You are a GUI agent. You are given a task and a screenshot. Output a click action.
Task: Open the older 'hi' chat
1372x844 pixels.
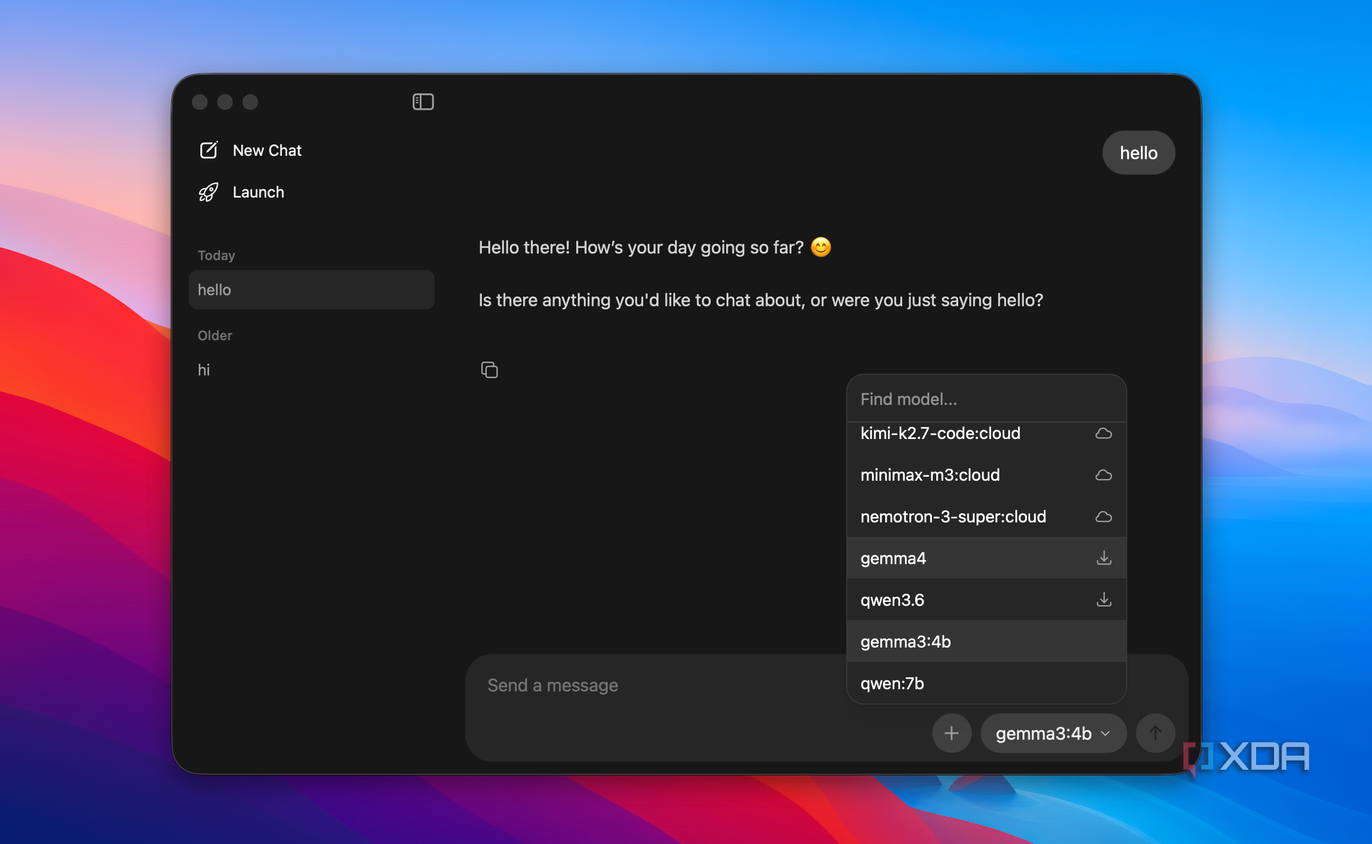click(312, 370)
